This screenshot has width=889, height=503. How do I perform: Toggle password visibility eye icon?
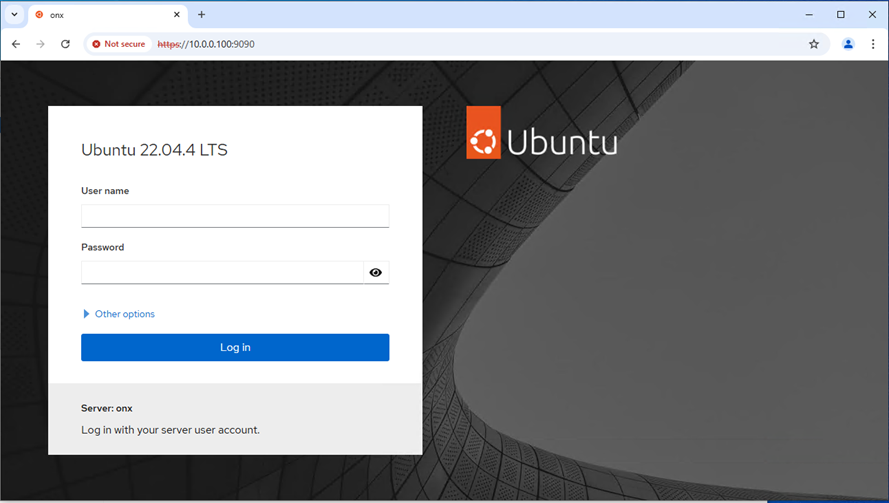pos(375,273)
